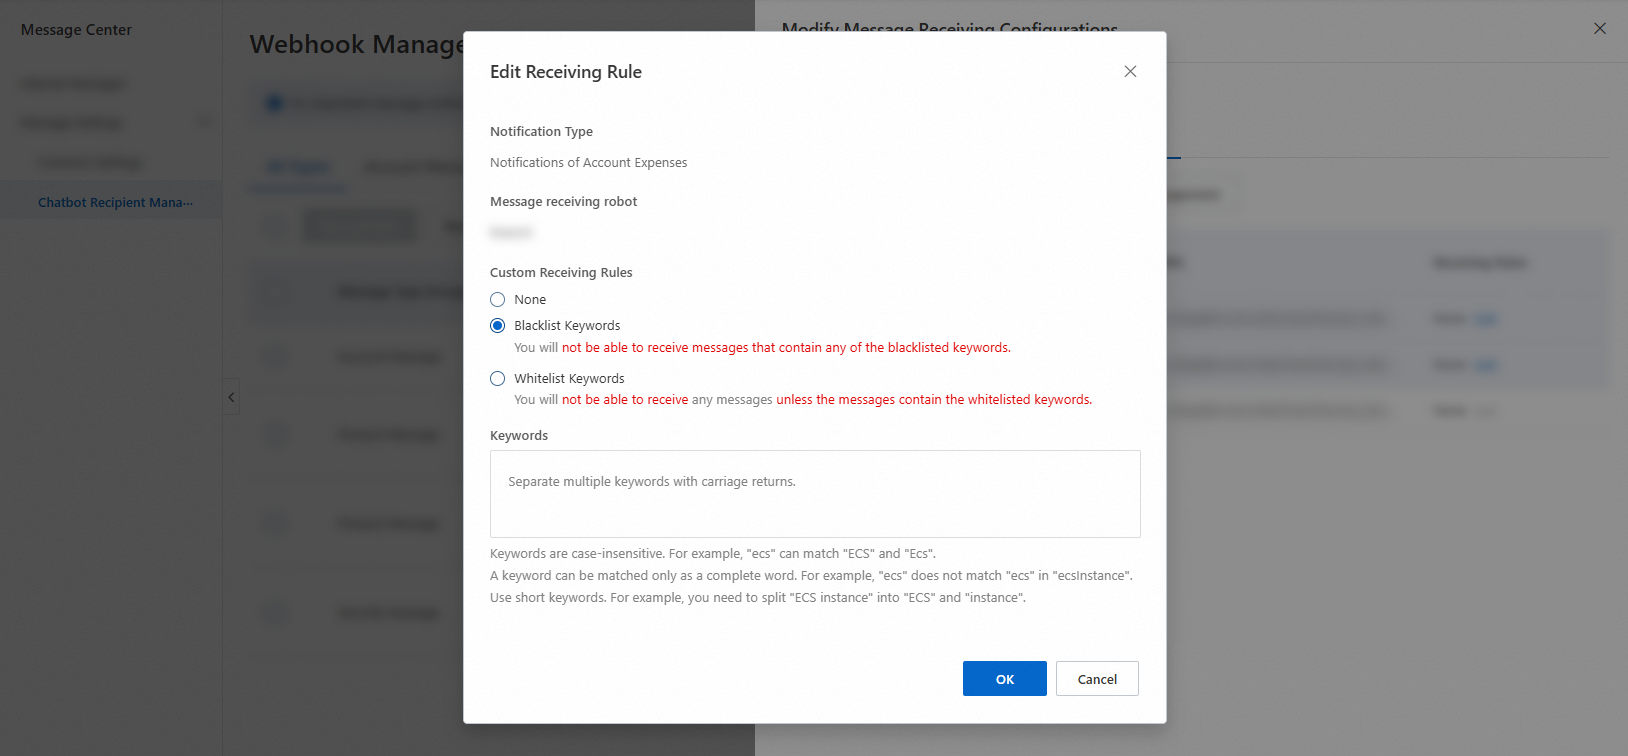Click the Message Center heading
The image size is (1628, 756).
point(76,30)
